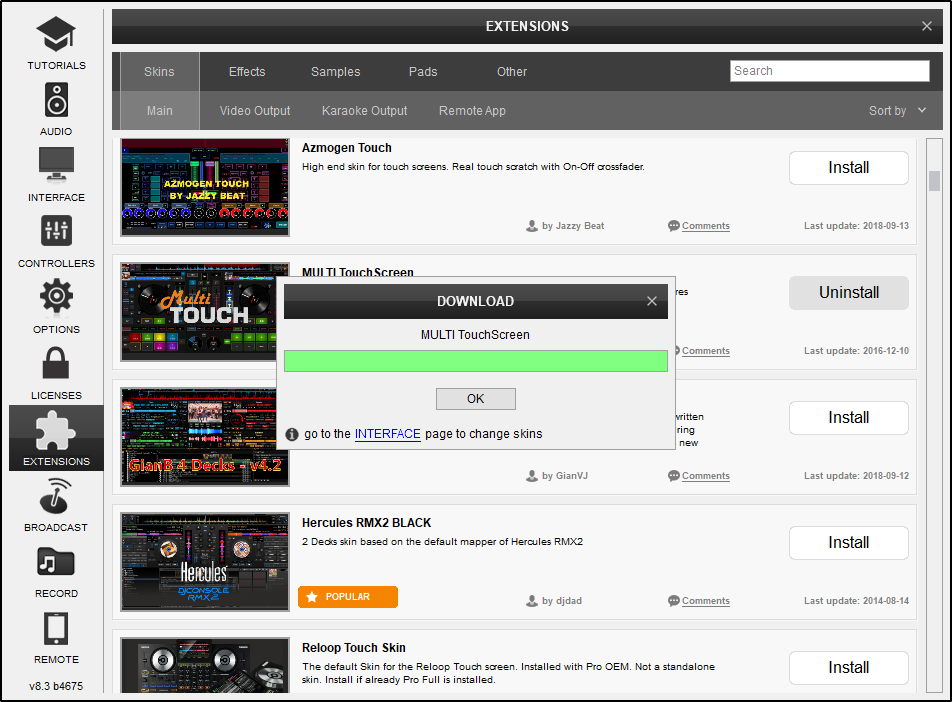The width and height of the screenshot is (952, 702).
Task: Open the Tutorials section
Action: click(56, 43)
